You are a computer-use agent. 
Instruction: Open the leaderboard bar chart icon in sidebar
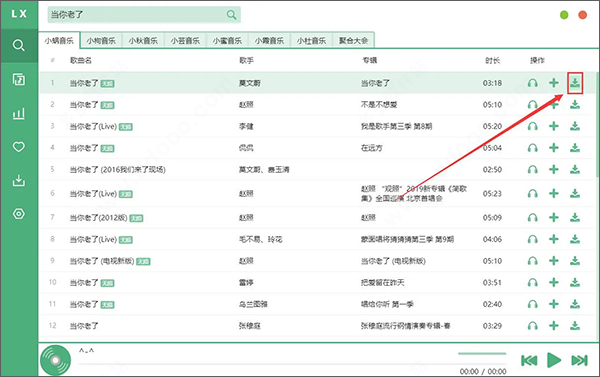(x=19, y=113)
